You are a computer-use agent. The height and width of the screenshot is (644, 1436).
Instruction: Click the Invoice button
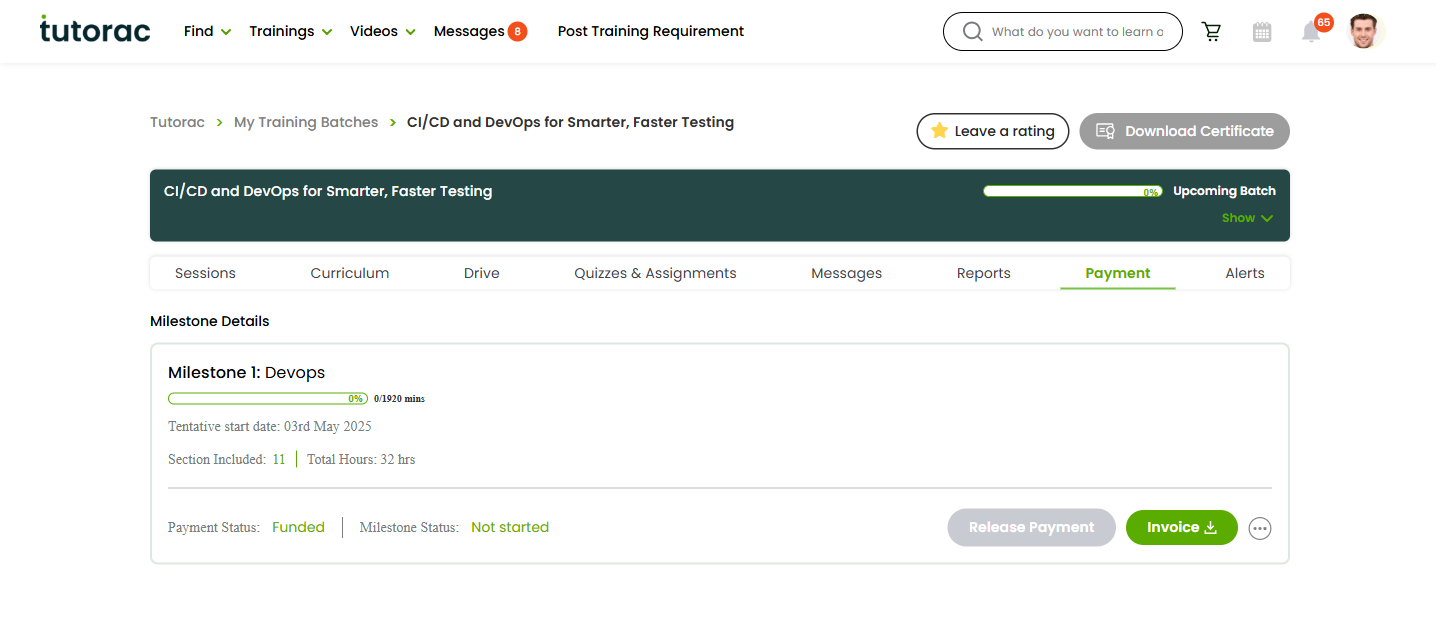point(1182,528)
